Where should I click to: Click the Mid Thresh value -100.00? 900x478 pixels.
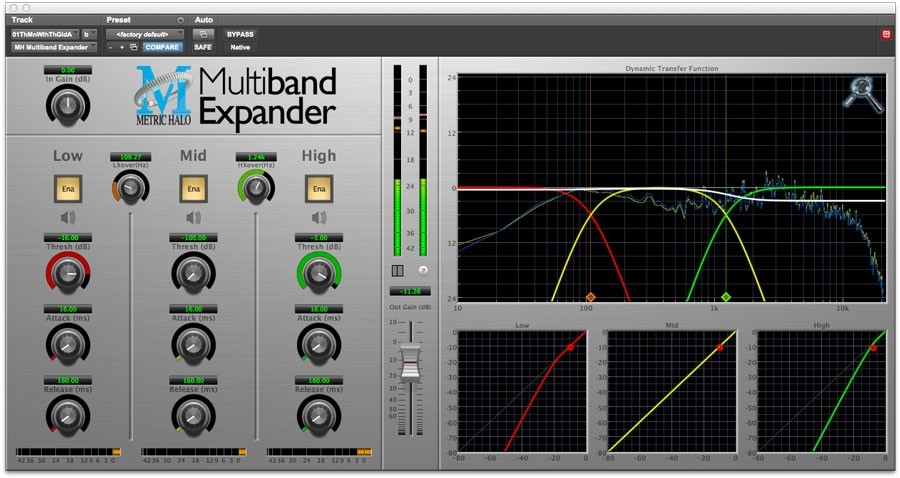193,238
